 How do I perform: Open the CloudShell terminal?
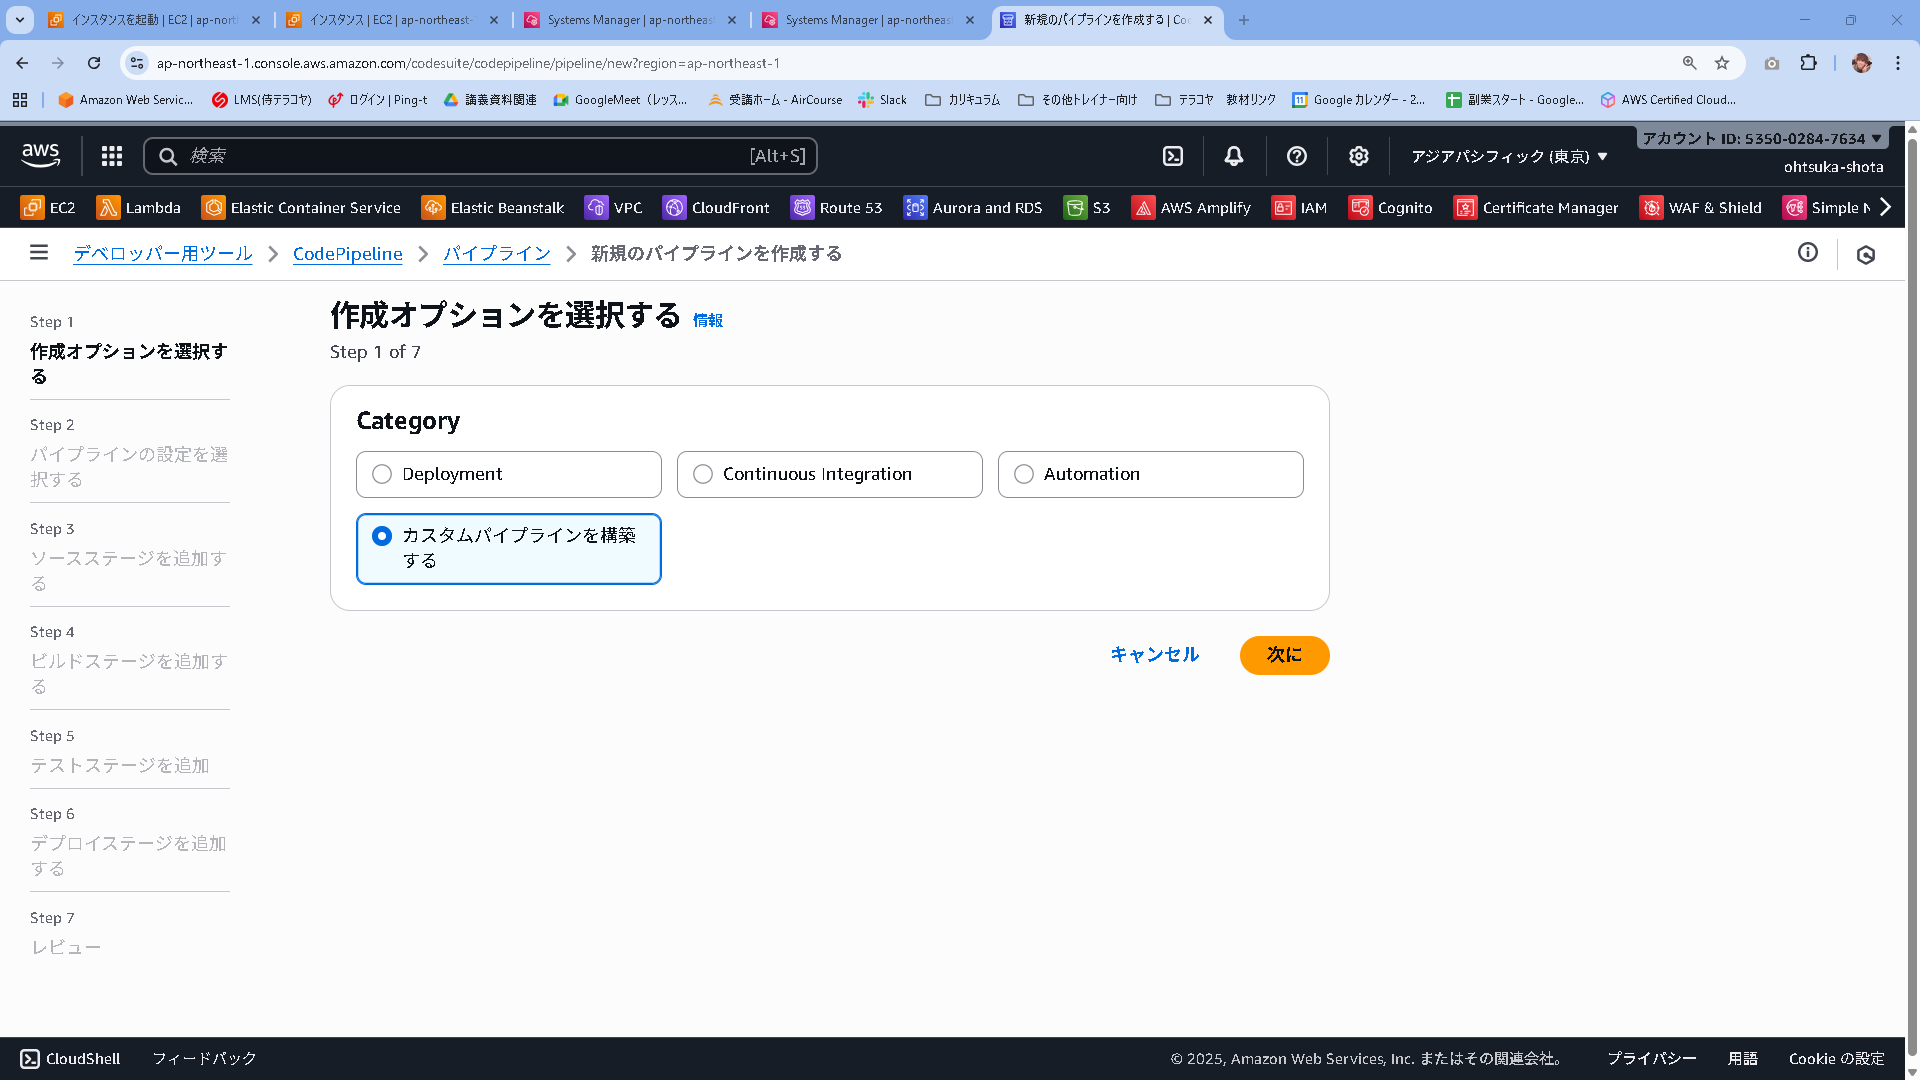pos(69,1058)
